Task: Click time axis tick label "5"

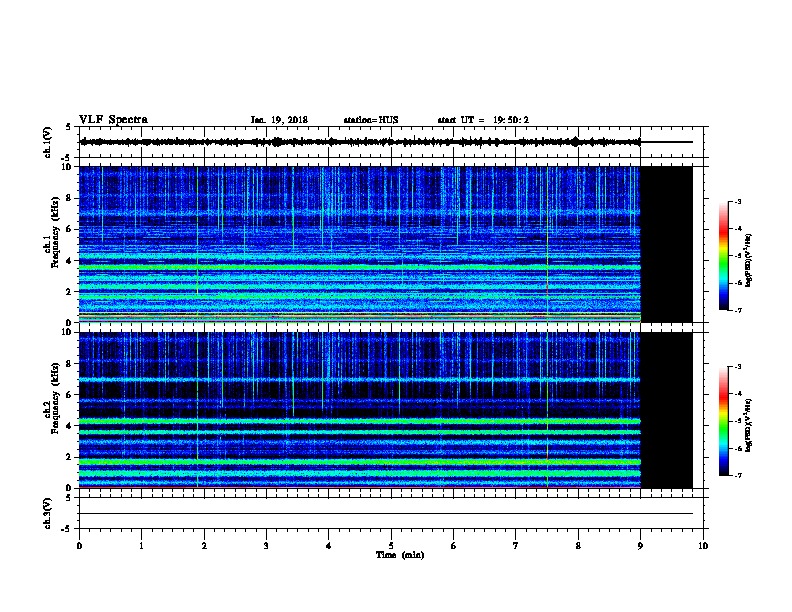Action: (391, 545)
